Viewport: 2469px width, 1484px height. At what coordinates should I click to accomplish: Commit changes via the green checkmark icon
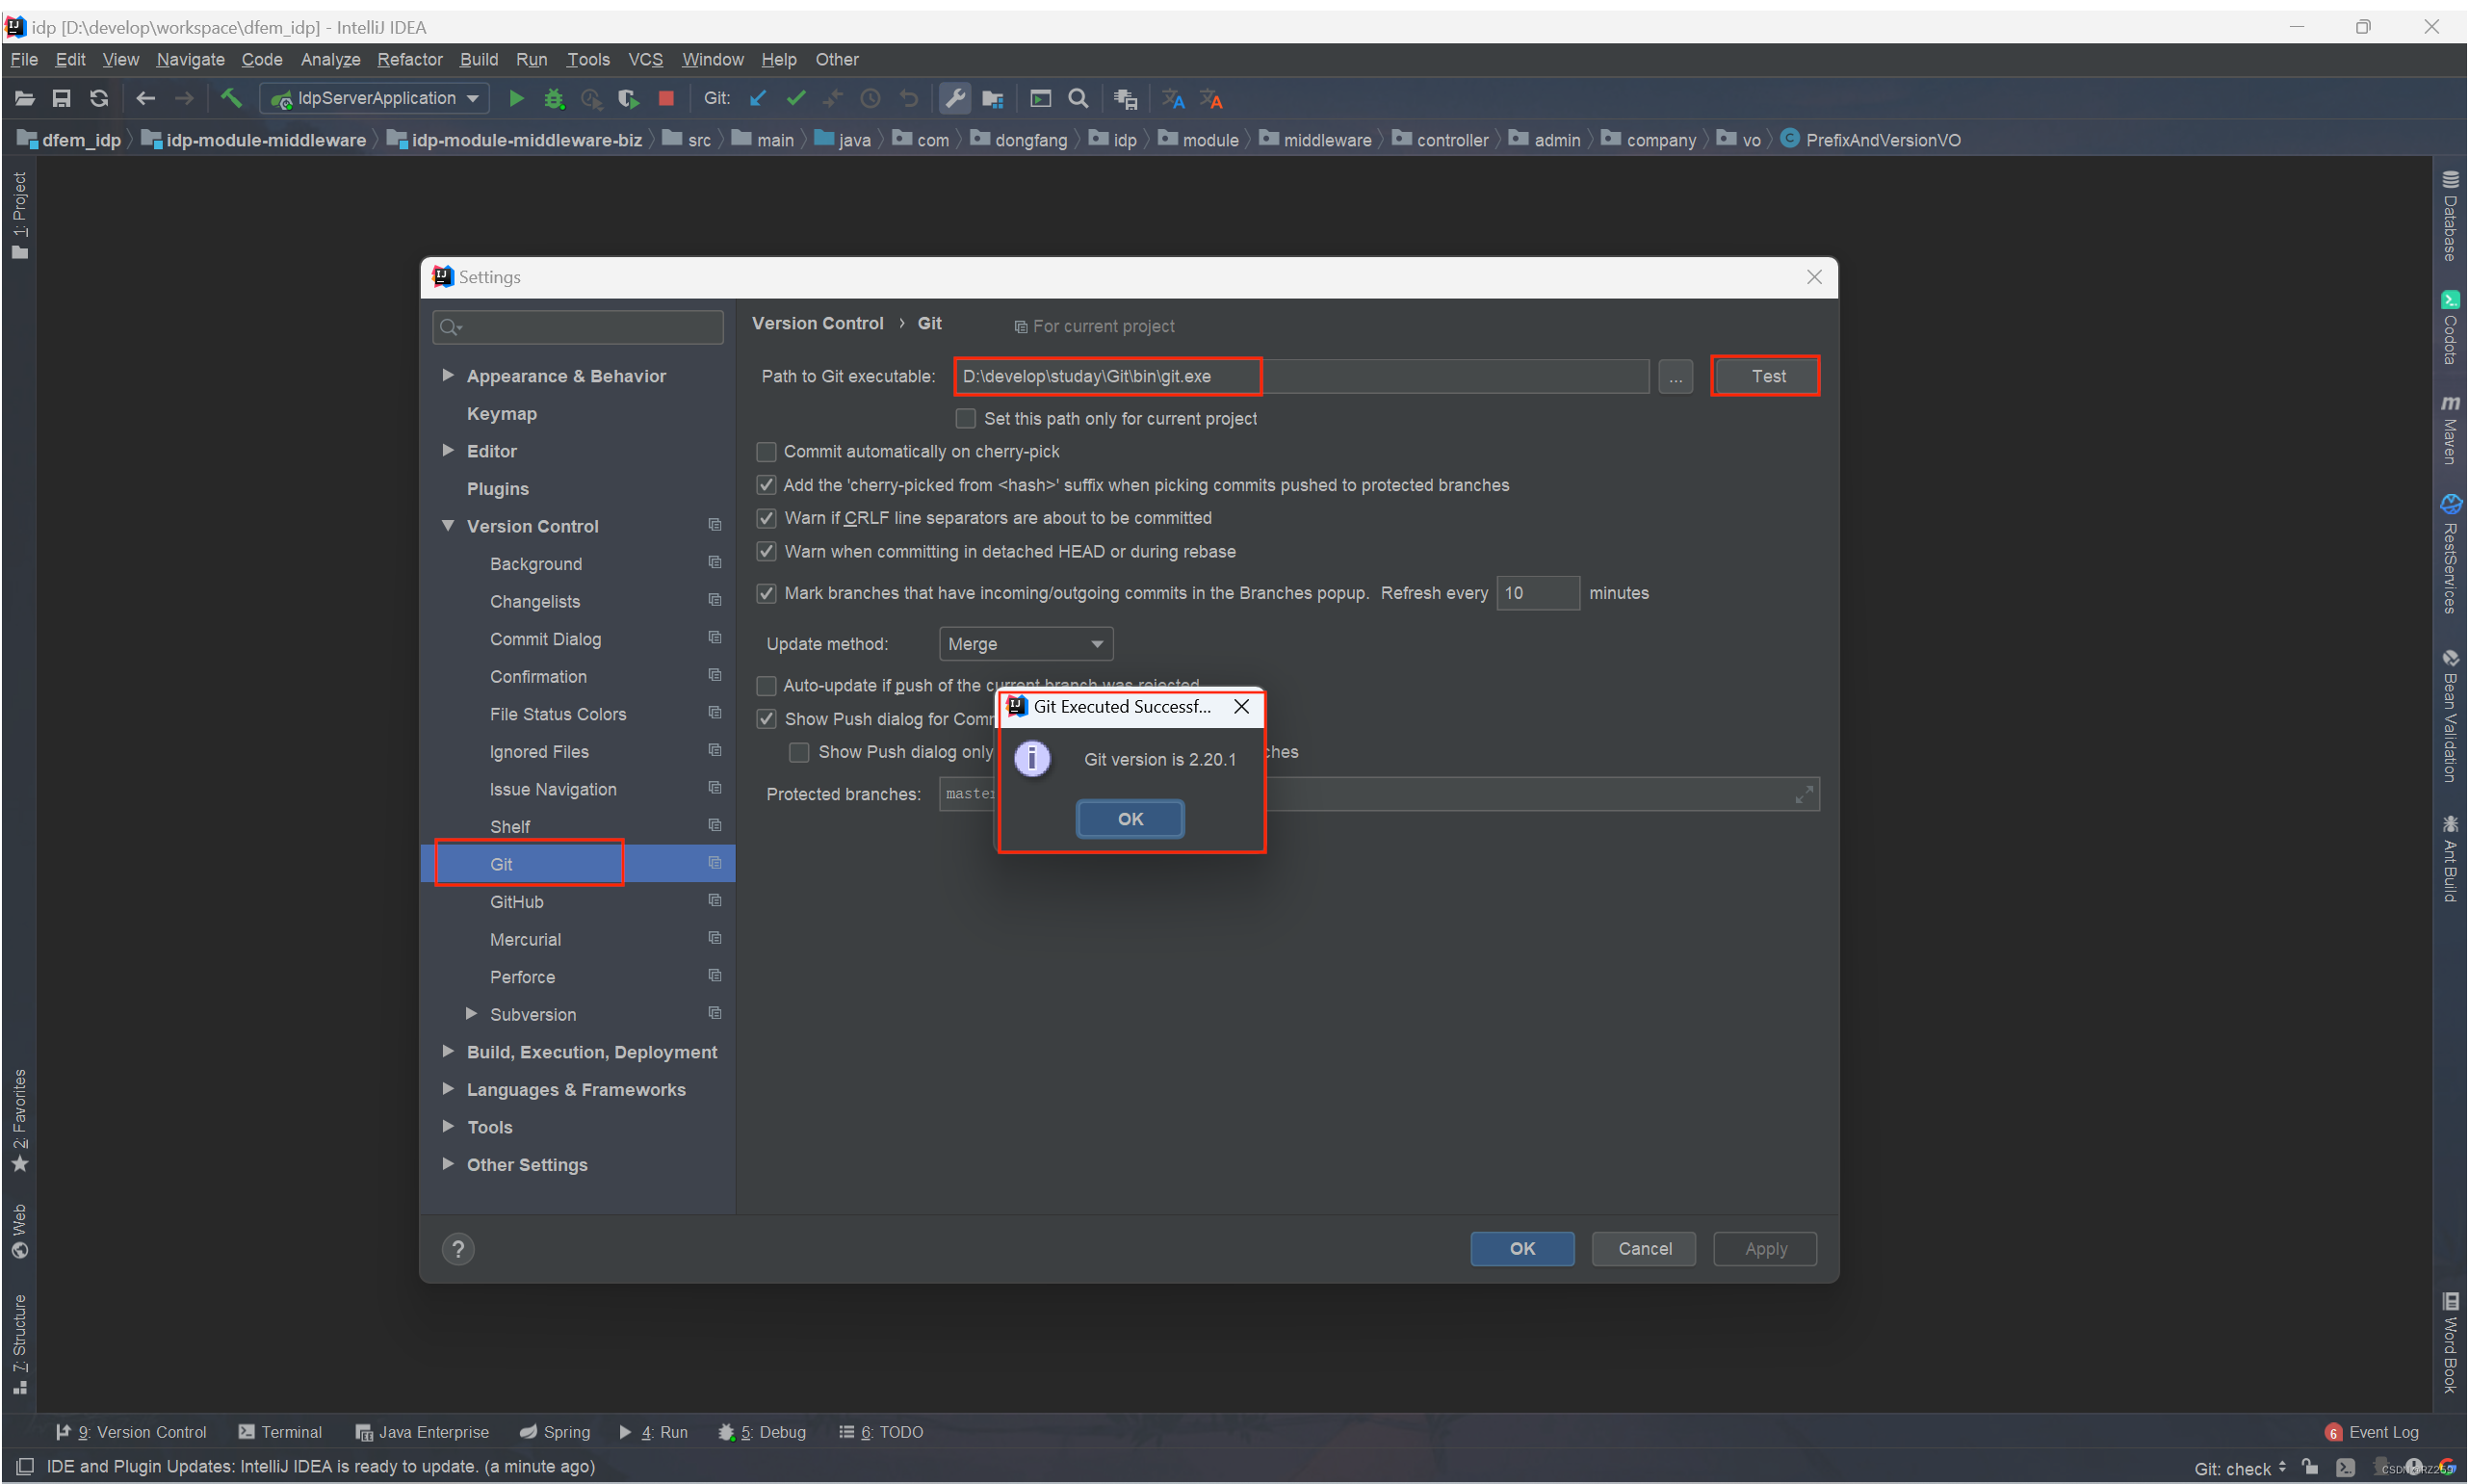coord(795,98)
